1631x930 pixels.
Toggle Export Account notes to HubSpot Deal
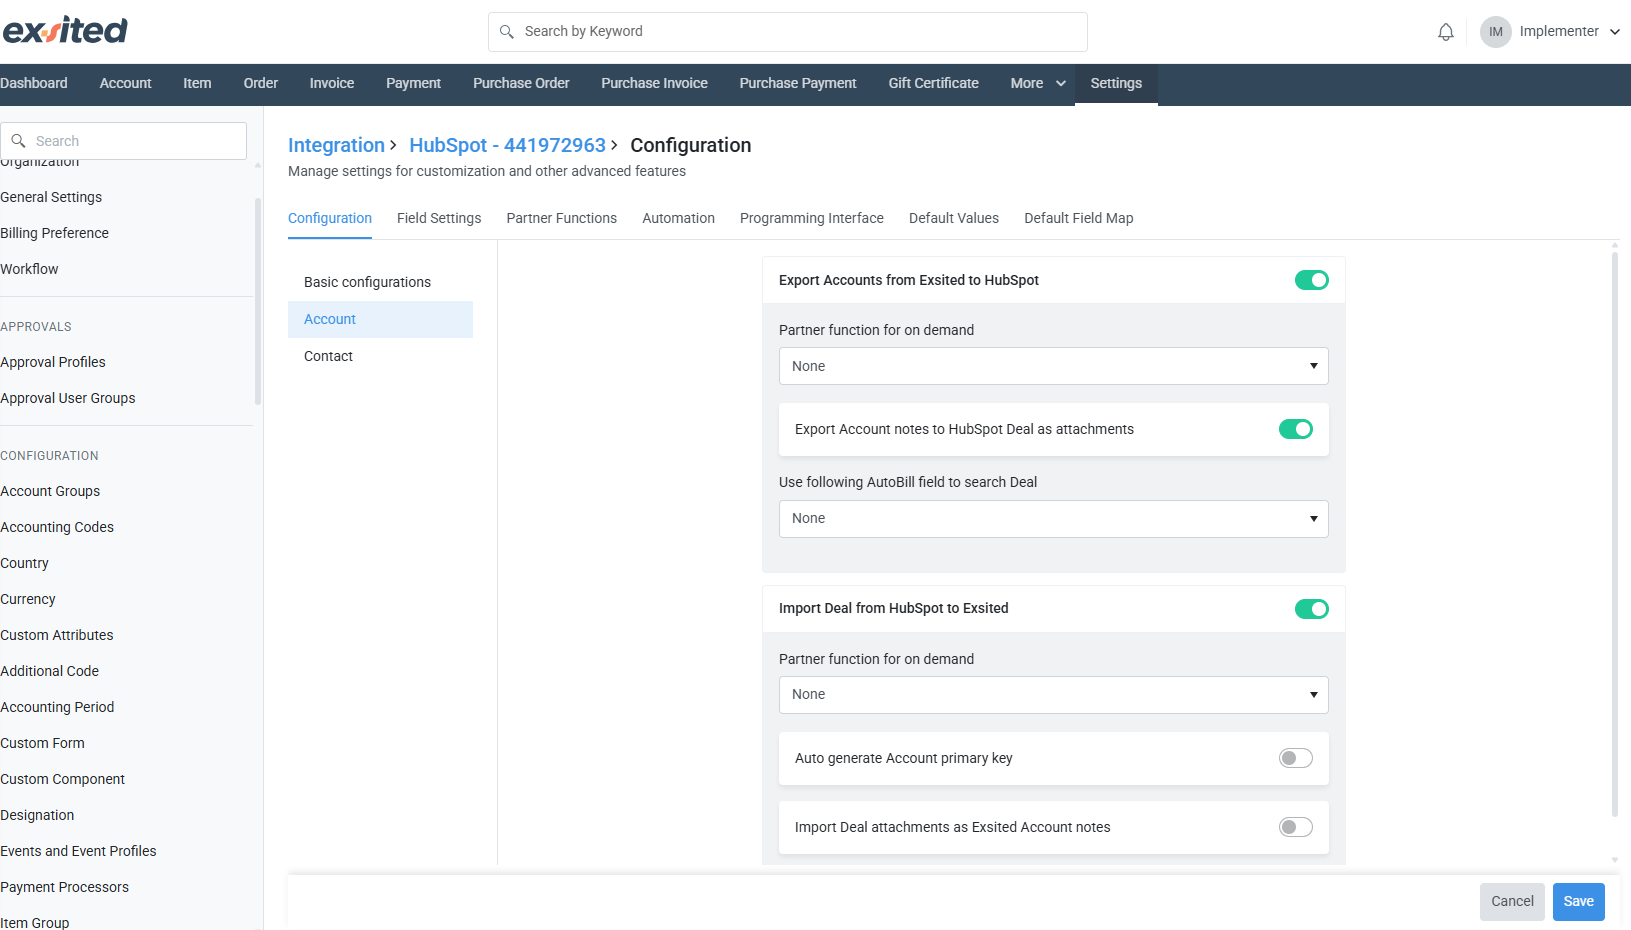click(1295, 429)
